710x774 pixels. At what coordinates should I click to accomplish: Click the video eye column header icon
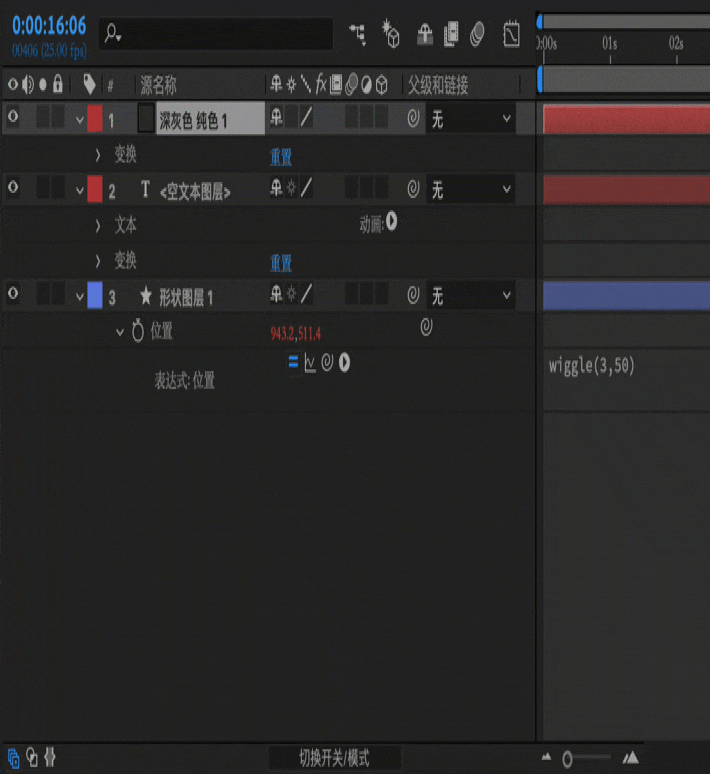pos(13,84)
